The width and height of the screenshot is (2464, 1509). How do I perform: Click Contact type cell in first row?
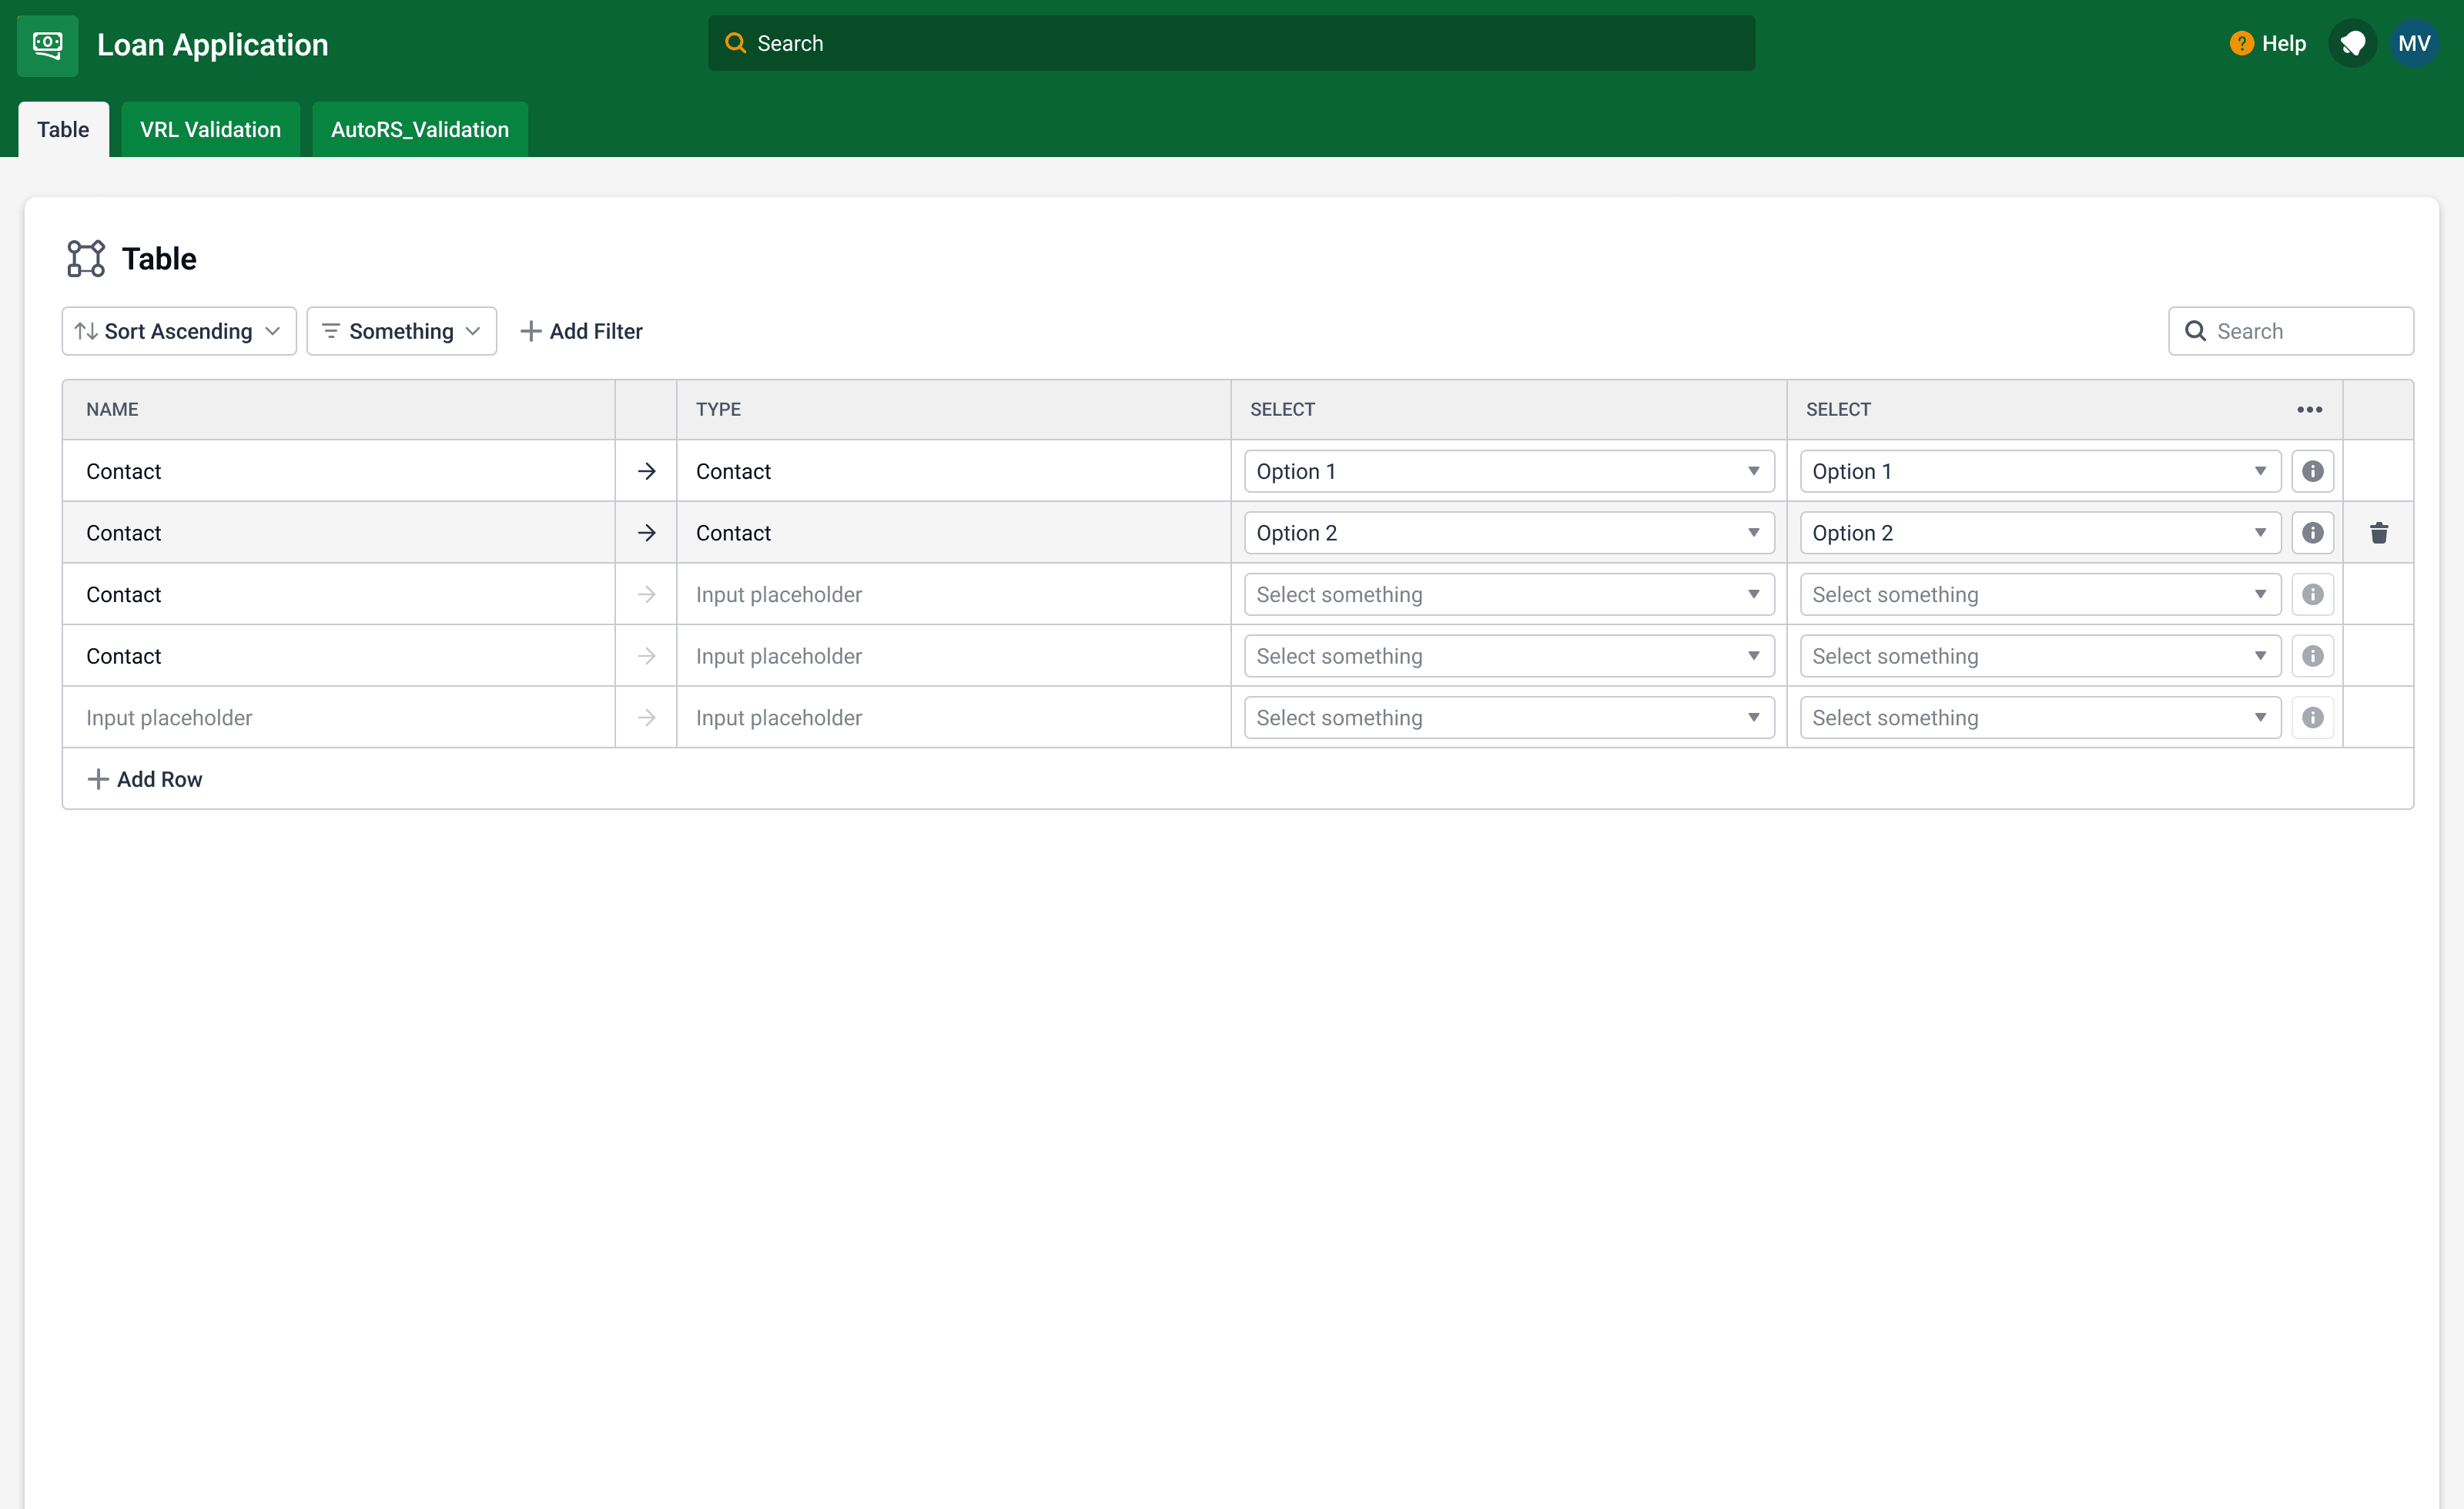[x=953, y=472]
